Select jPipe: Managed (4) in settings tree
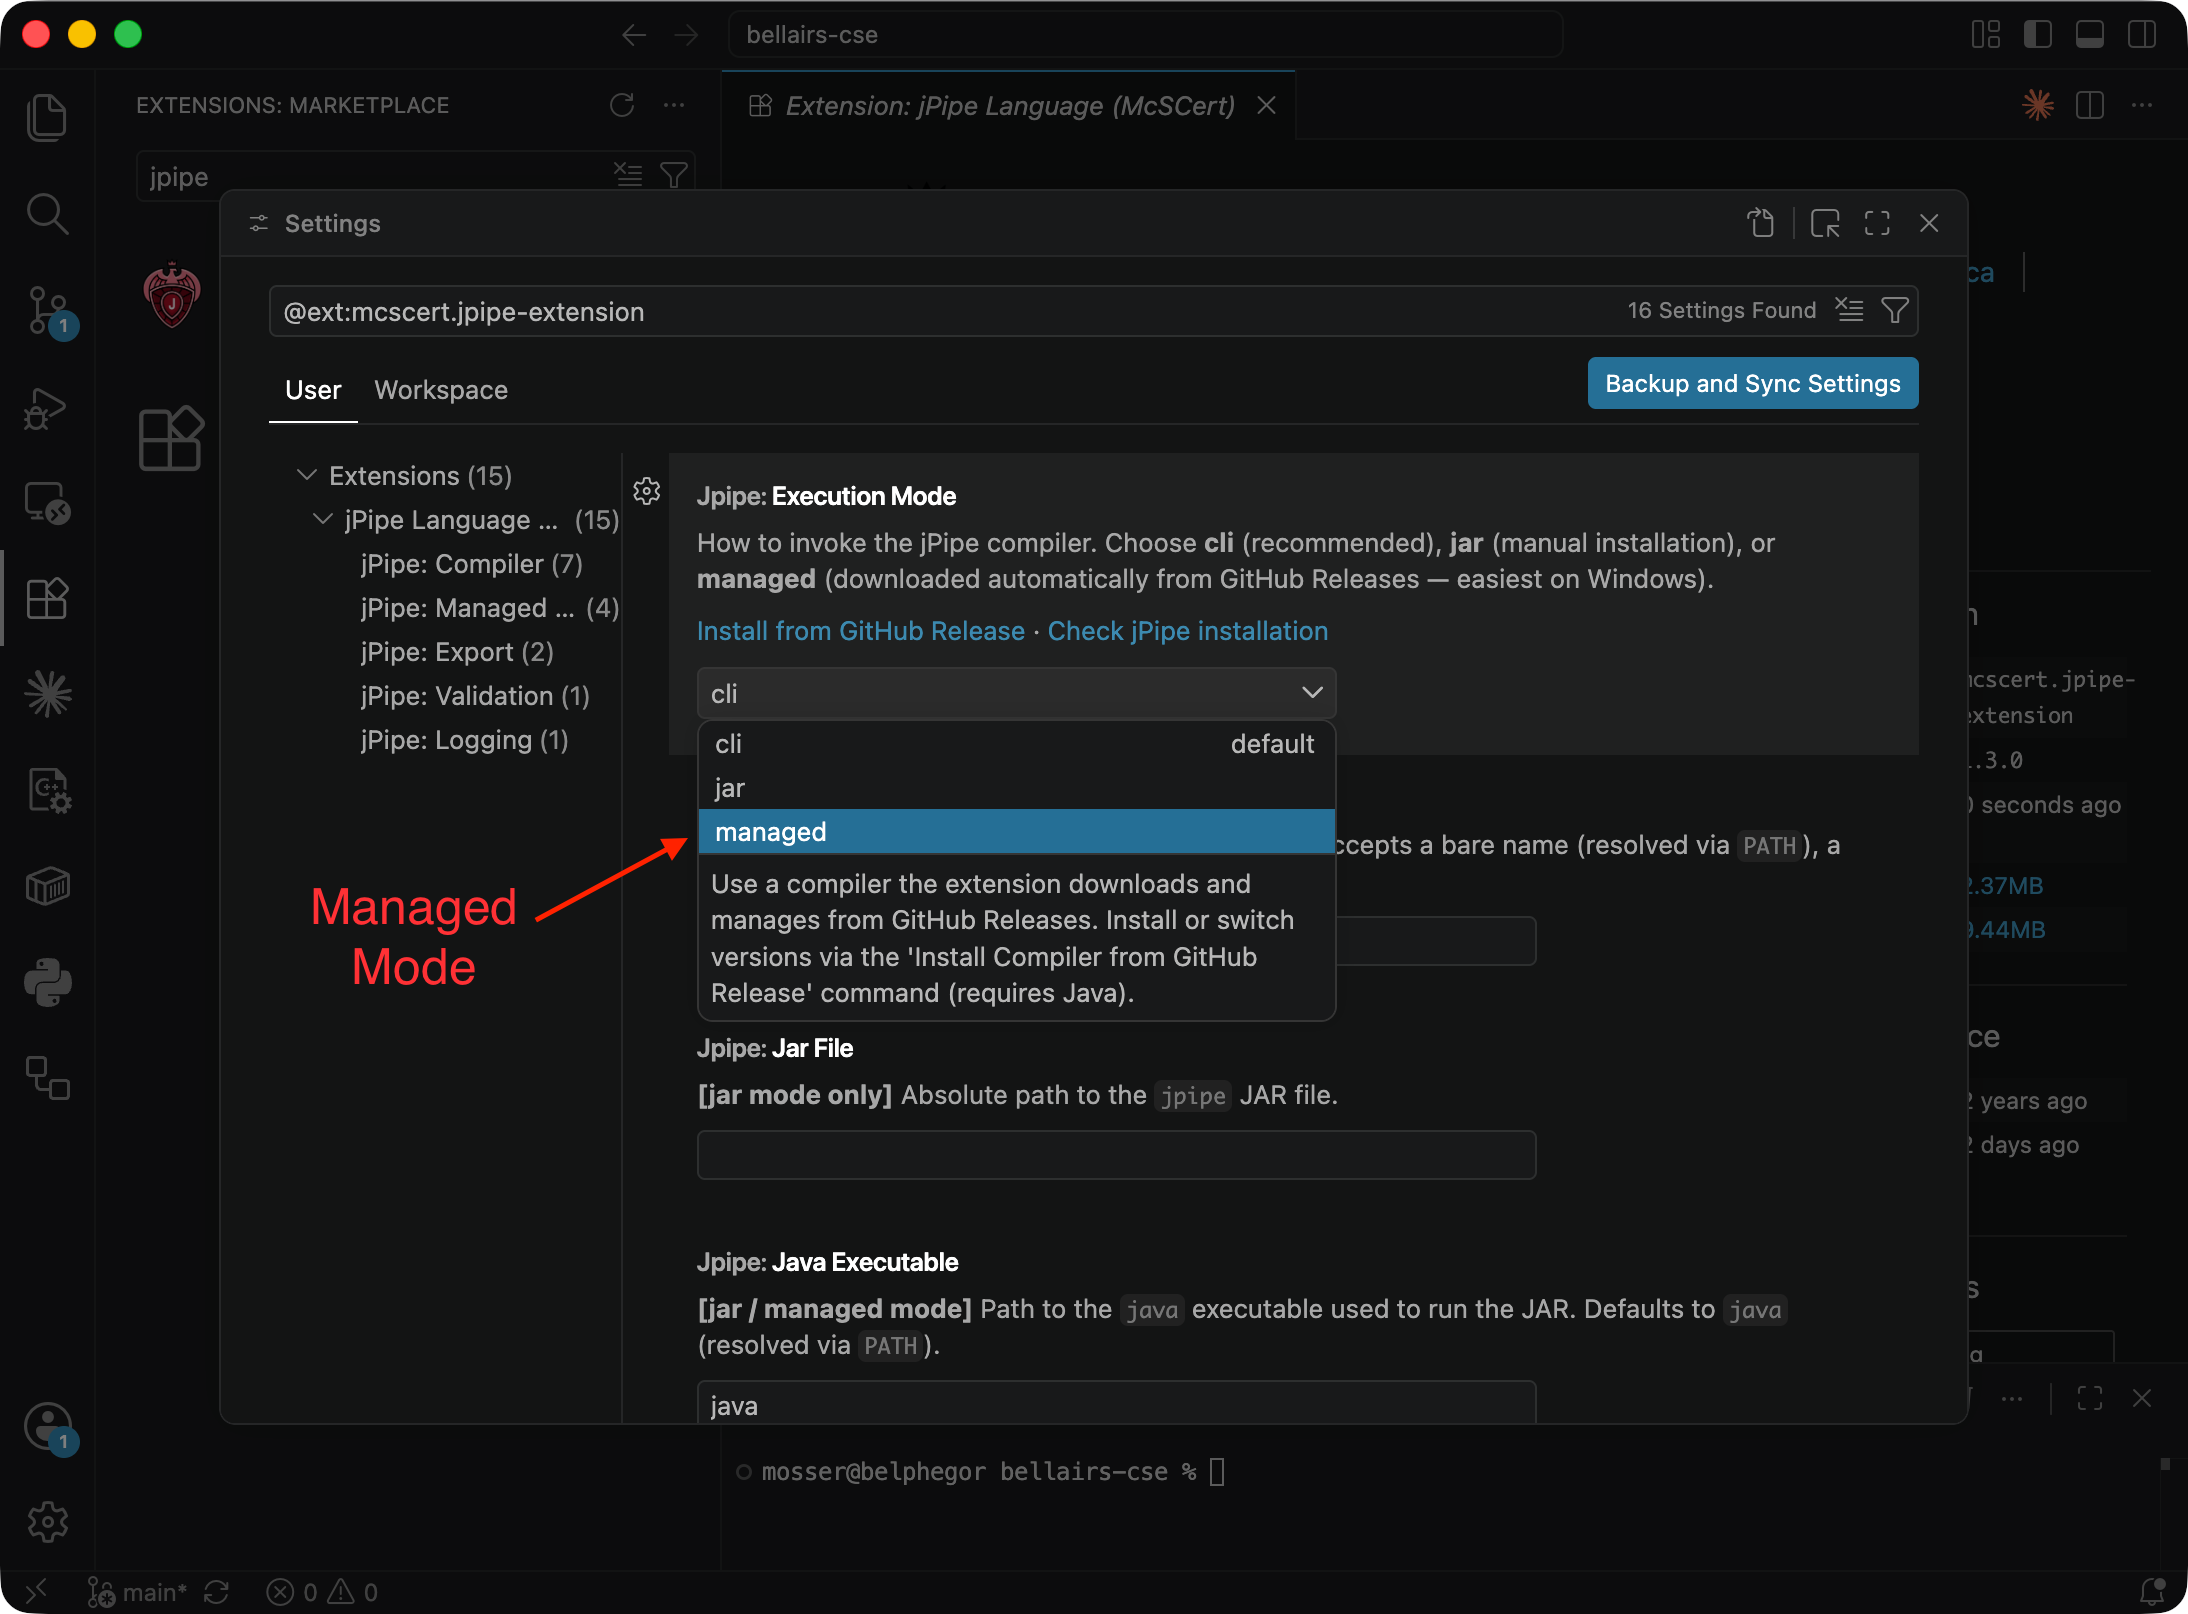Screen dimensions: 2188x1614 pyautogui.click(x=490, y=608)
